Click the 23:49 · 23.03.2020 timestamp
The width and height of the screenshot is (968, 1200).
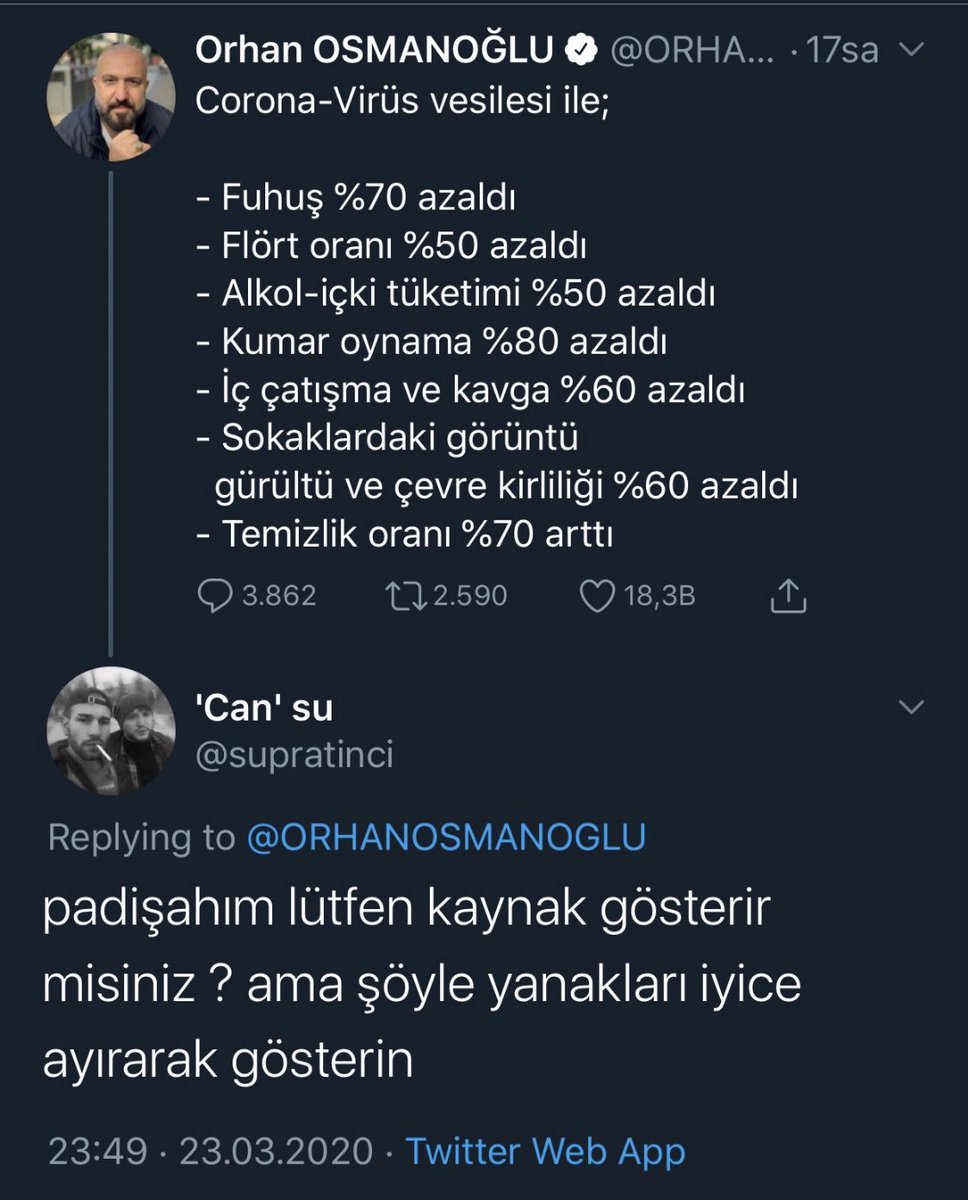[x=210, y=1151]
